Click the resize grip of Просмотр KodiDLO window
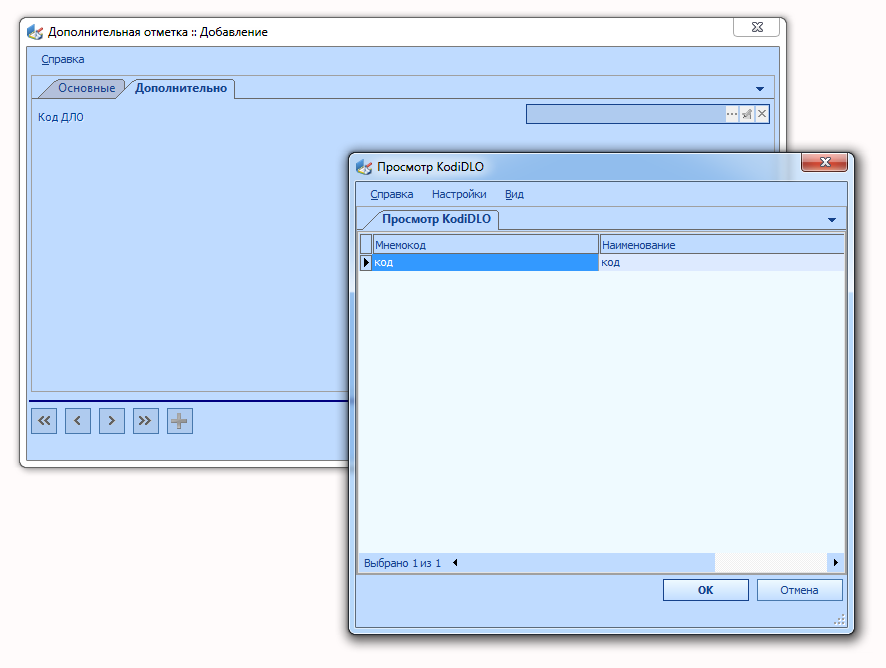 (839, 619)
